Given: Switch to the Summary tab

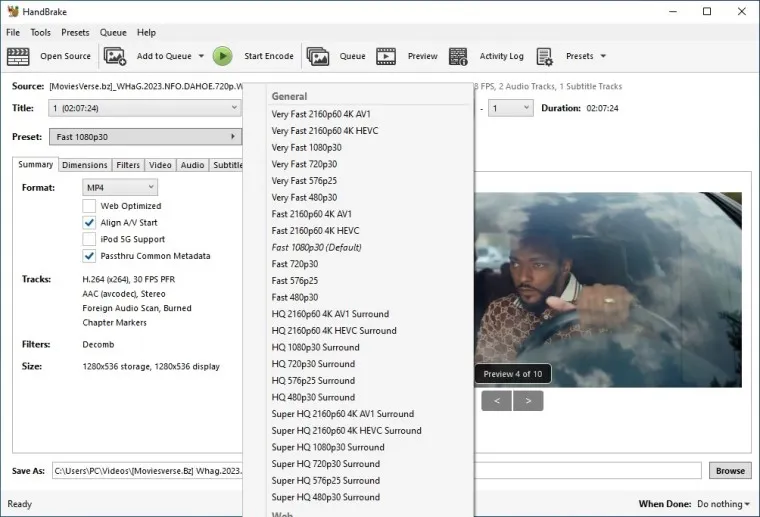Looking at the screenshot, I should coord(35,164).
